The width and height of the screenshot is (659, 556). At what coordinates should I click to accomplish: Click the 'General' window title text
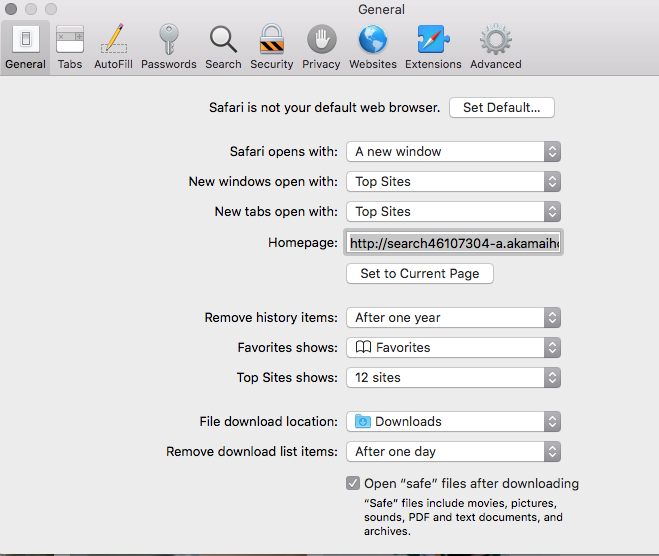381,9
